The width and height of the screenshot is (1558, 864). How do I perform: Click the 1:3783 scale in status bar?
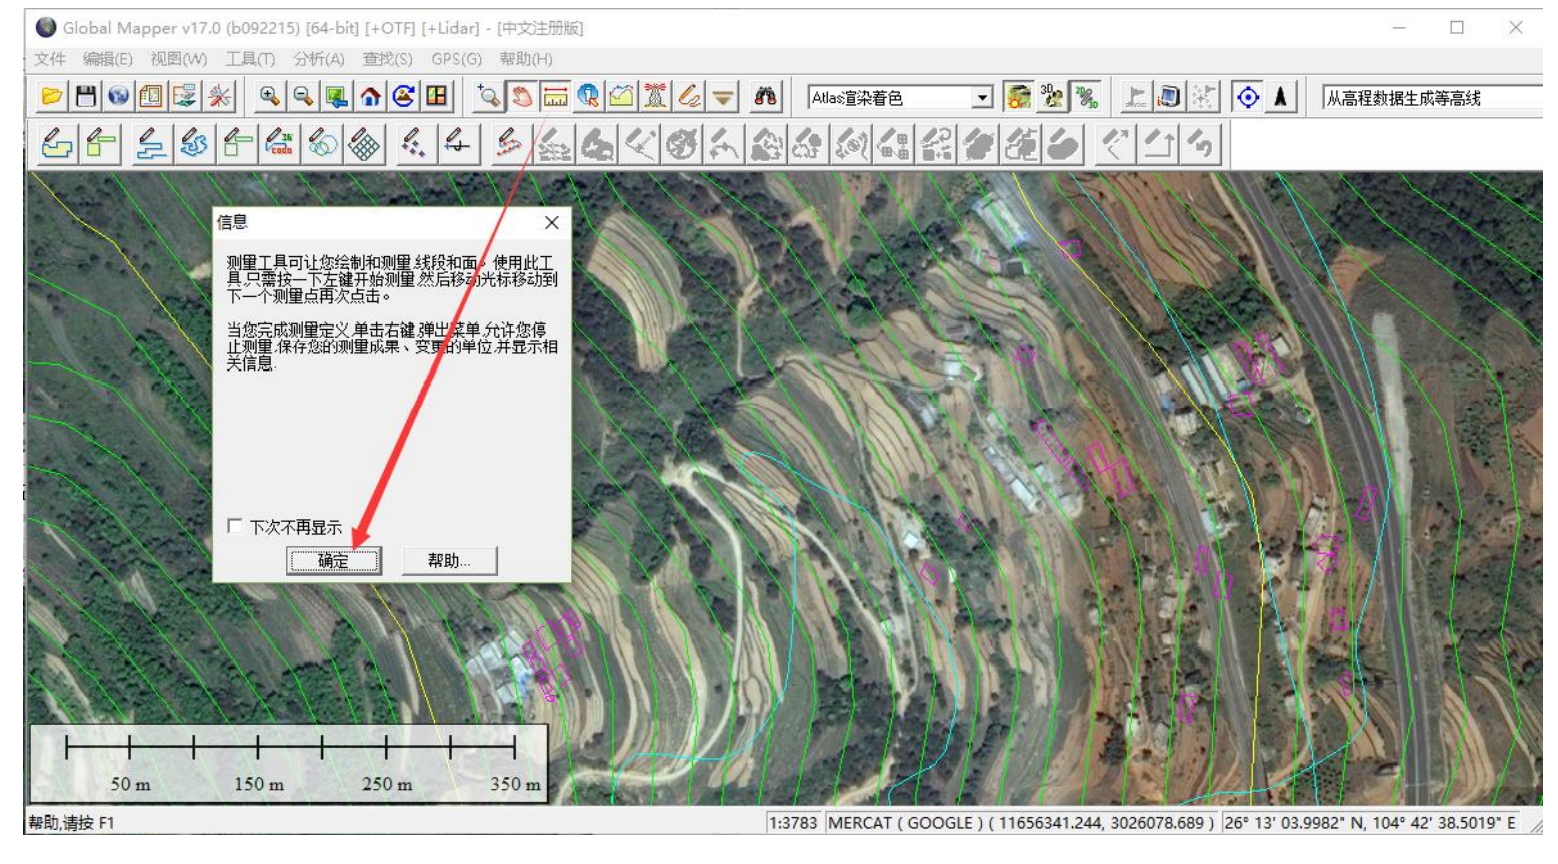tap(793, 823)
